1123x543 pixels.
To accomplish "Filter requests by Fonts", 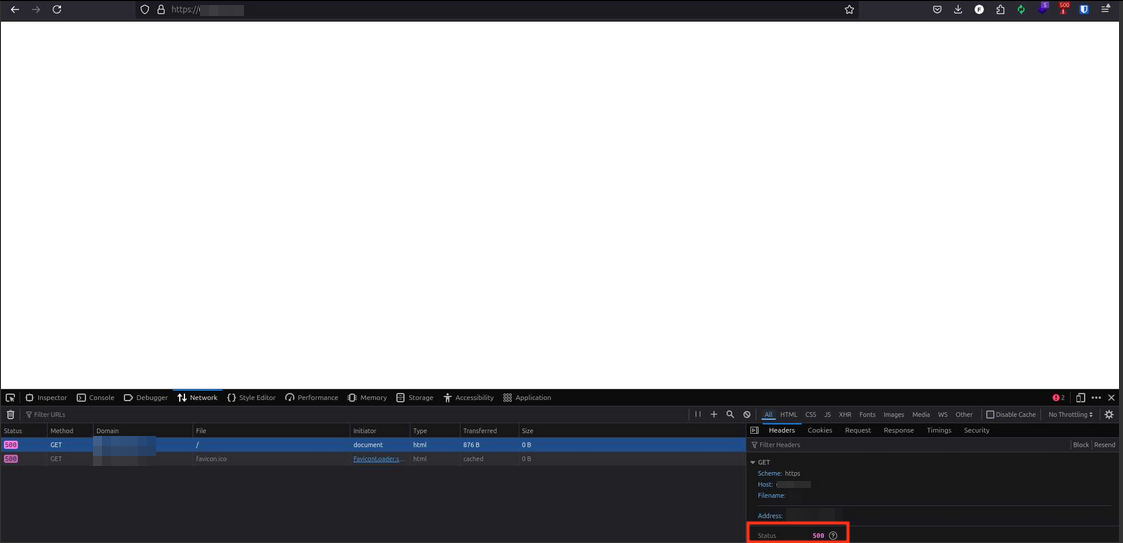I will click(x=867, y=415).
